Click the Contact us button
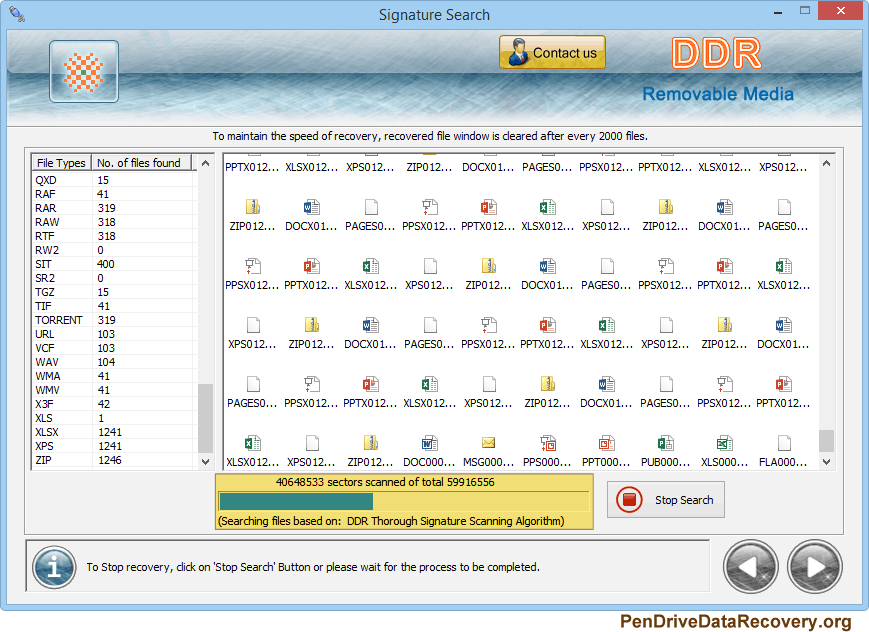 [552, 52]
